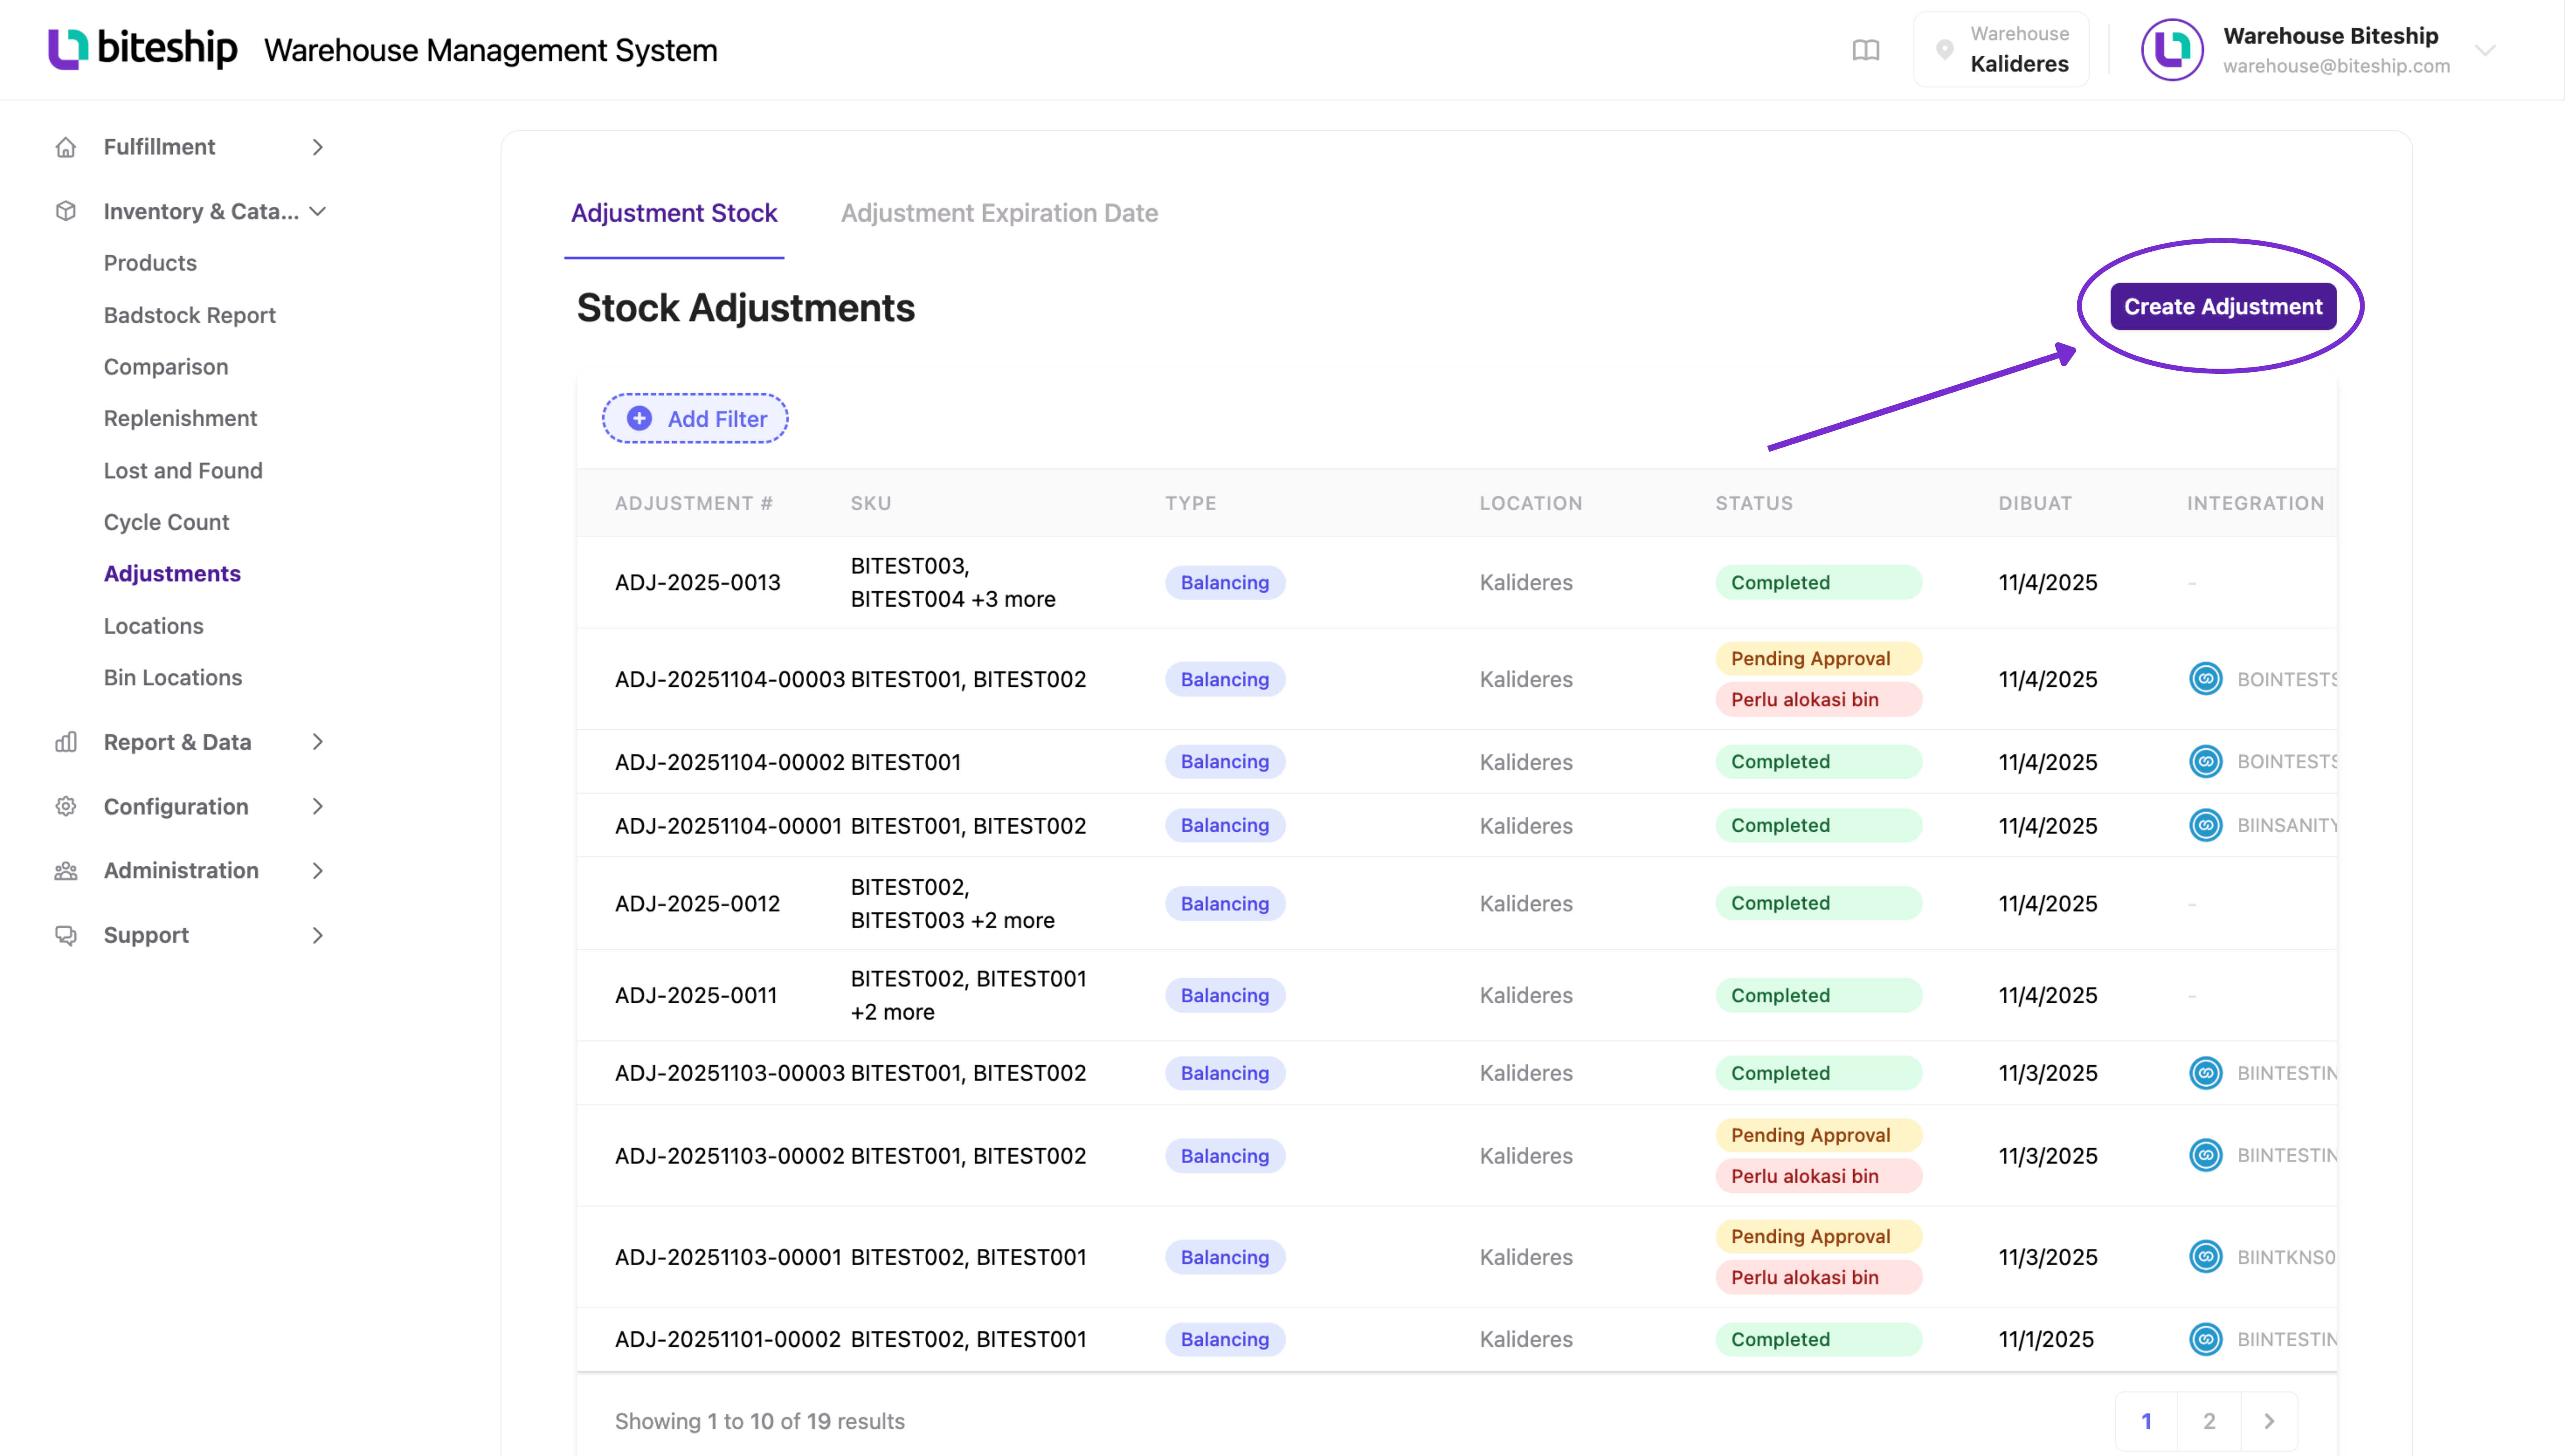2565x1456 pixels.
Task: Click integration icon for ADJ-20251103-00002
Action: coord(2206,1155)
